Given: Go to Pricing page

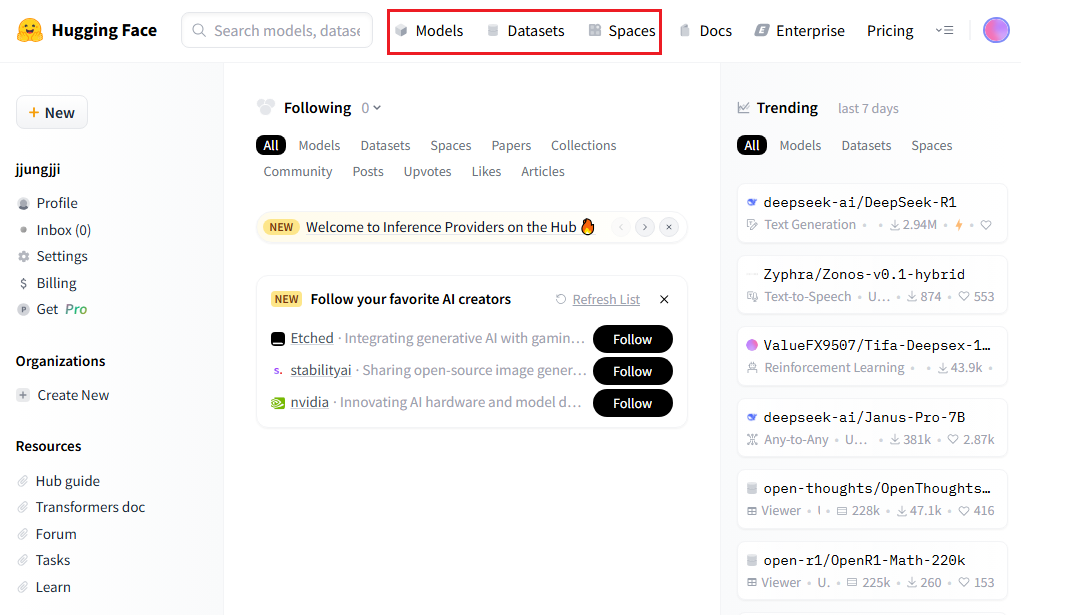Looking at the screenshot, I should click(x=890, y=31).
